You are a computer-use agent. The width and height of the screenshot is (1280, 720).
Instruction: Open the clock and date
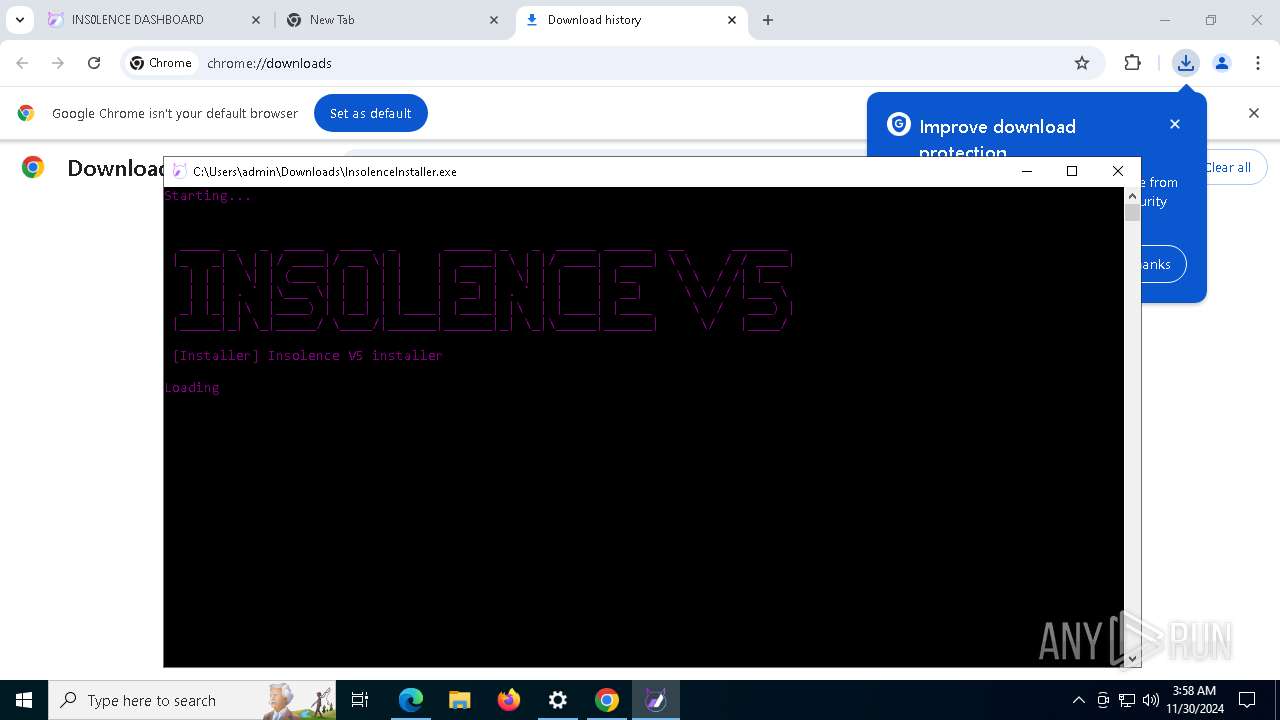point(1194,700)
